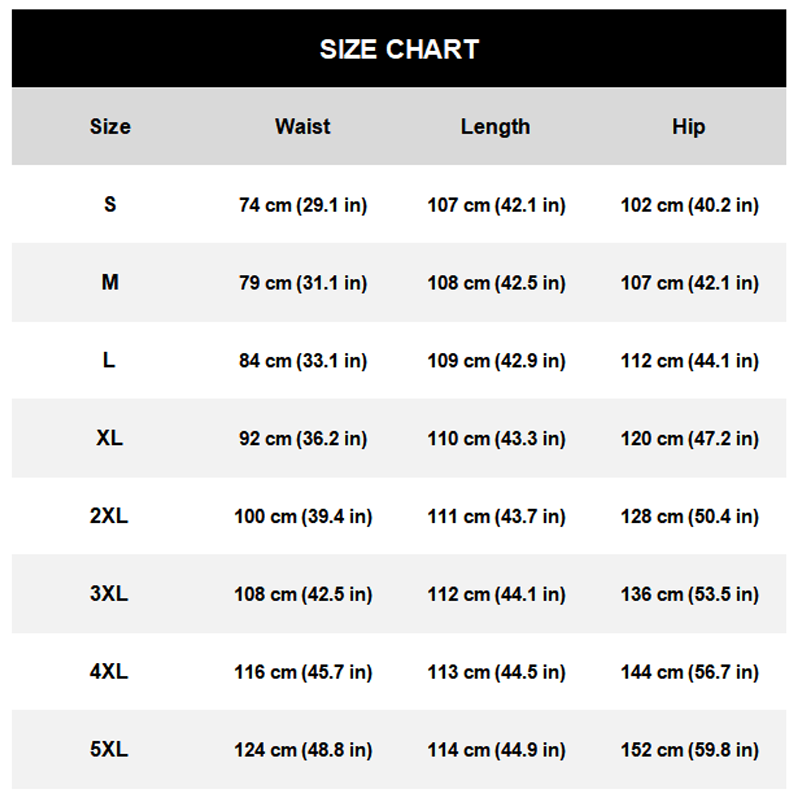This screenshot has width=800, height=800.
Task: Select the 152 cm (59.8 in) hip cell
Action: click(x=689, y=750)
